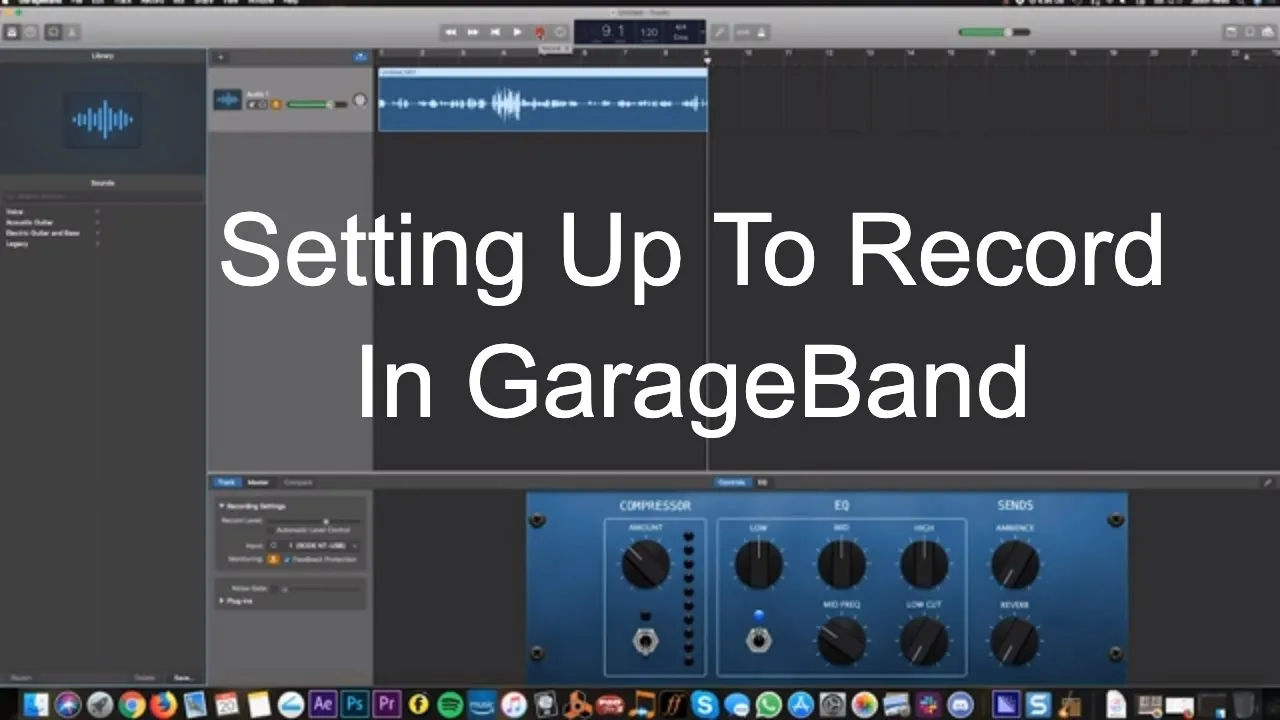Click the Ambience send knob
Image resolution: width=1280 pixels, height=720 pixels.
click(1015, 564)
